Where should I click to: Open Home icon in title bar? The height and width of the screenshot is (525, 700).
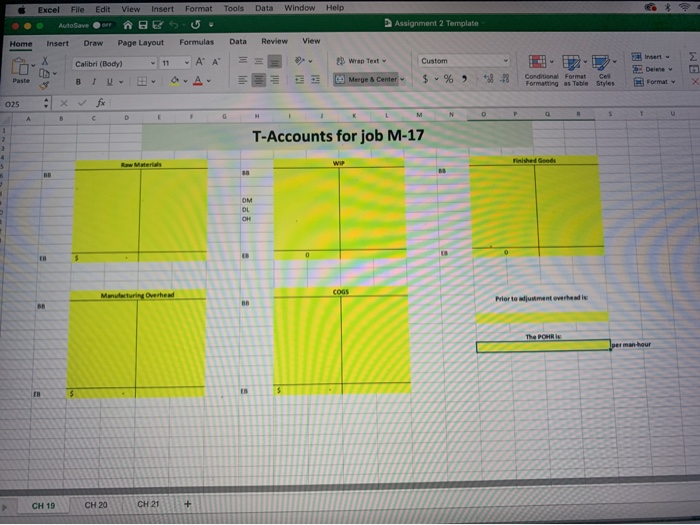pyautogui.click(x=128, y=25)
